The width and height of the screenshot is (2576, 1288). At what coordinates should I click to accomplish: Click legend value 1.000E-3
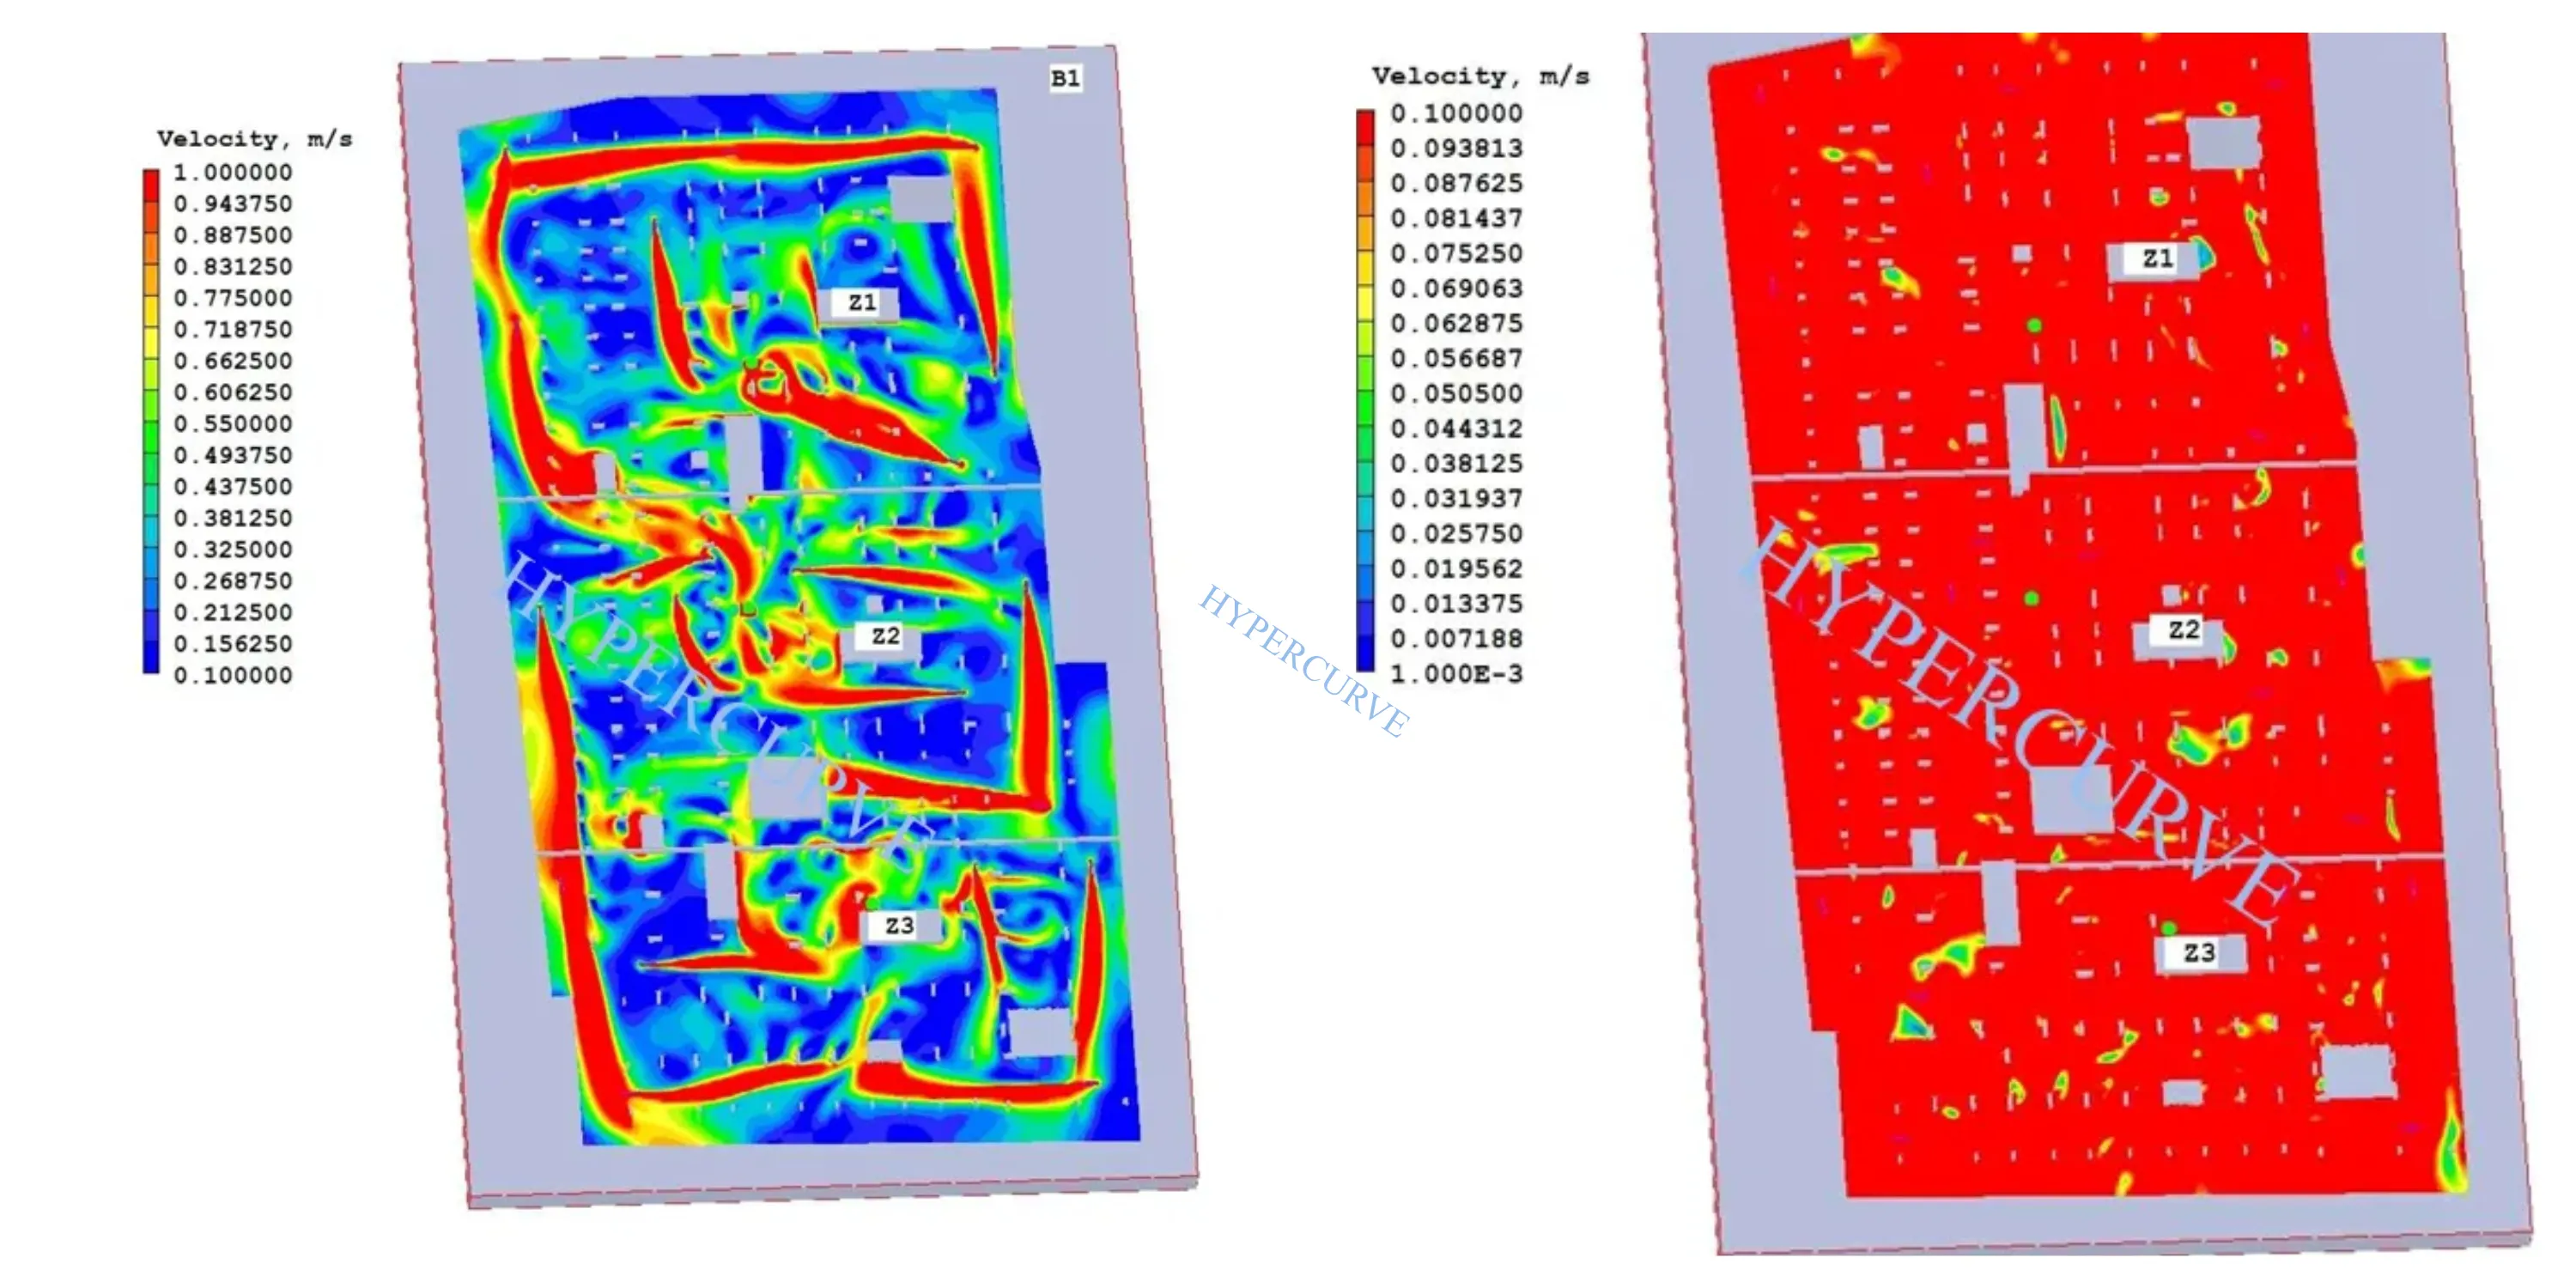point(1456,674)
